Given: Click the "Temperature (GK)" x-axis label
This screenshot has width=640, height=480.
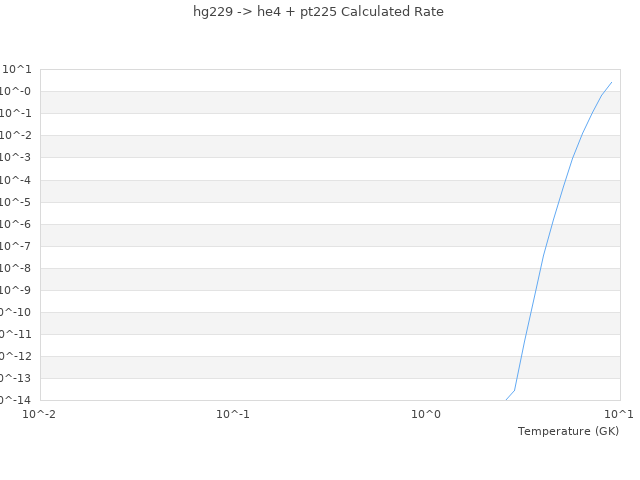Looking at the screenshot, I should coord(568,431).
